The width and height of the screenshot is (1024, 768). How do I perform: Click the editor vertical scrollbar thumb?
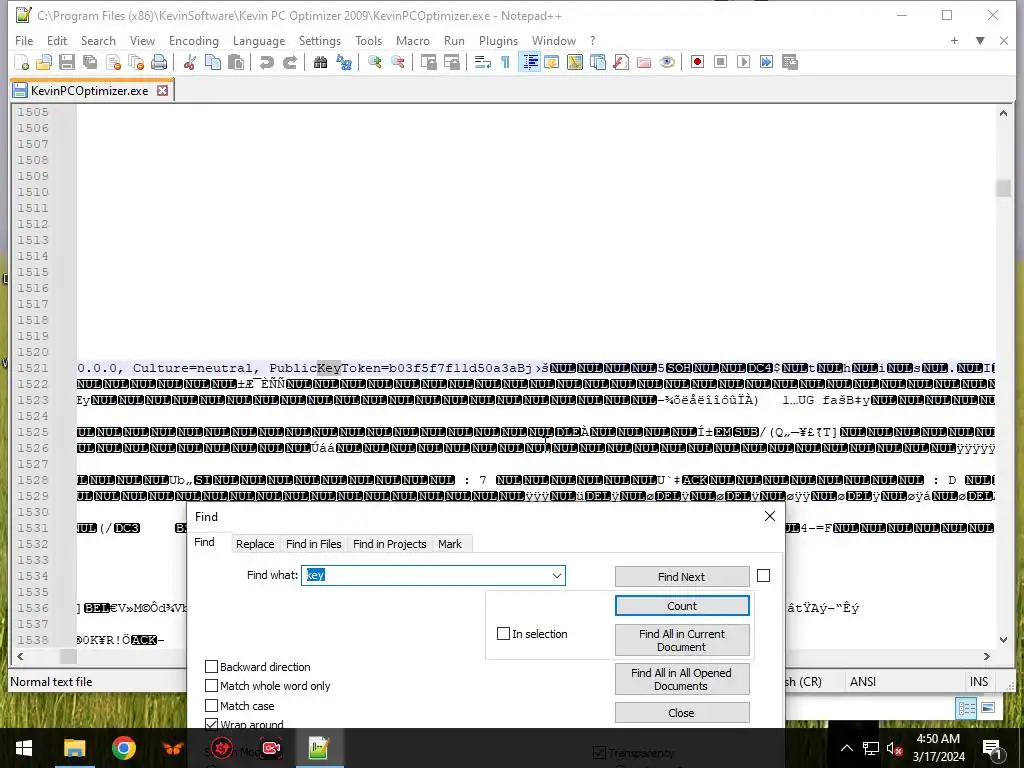[x=1003, y=188]
